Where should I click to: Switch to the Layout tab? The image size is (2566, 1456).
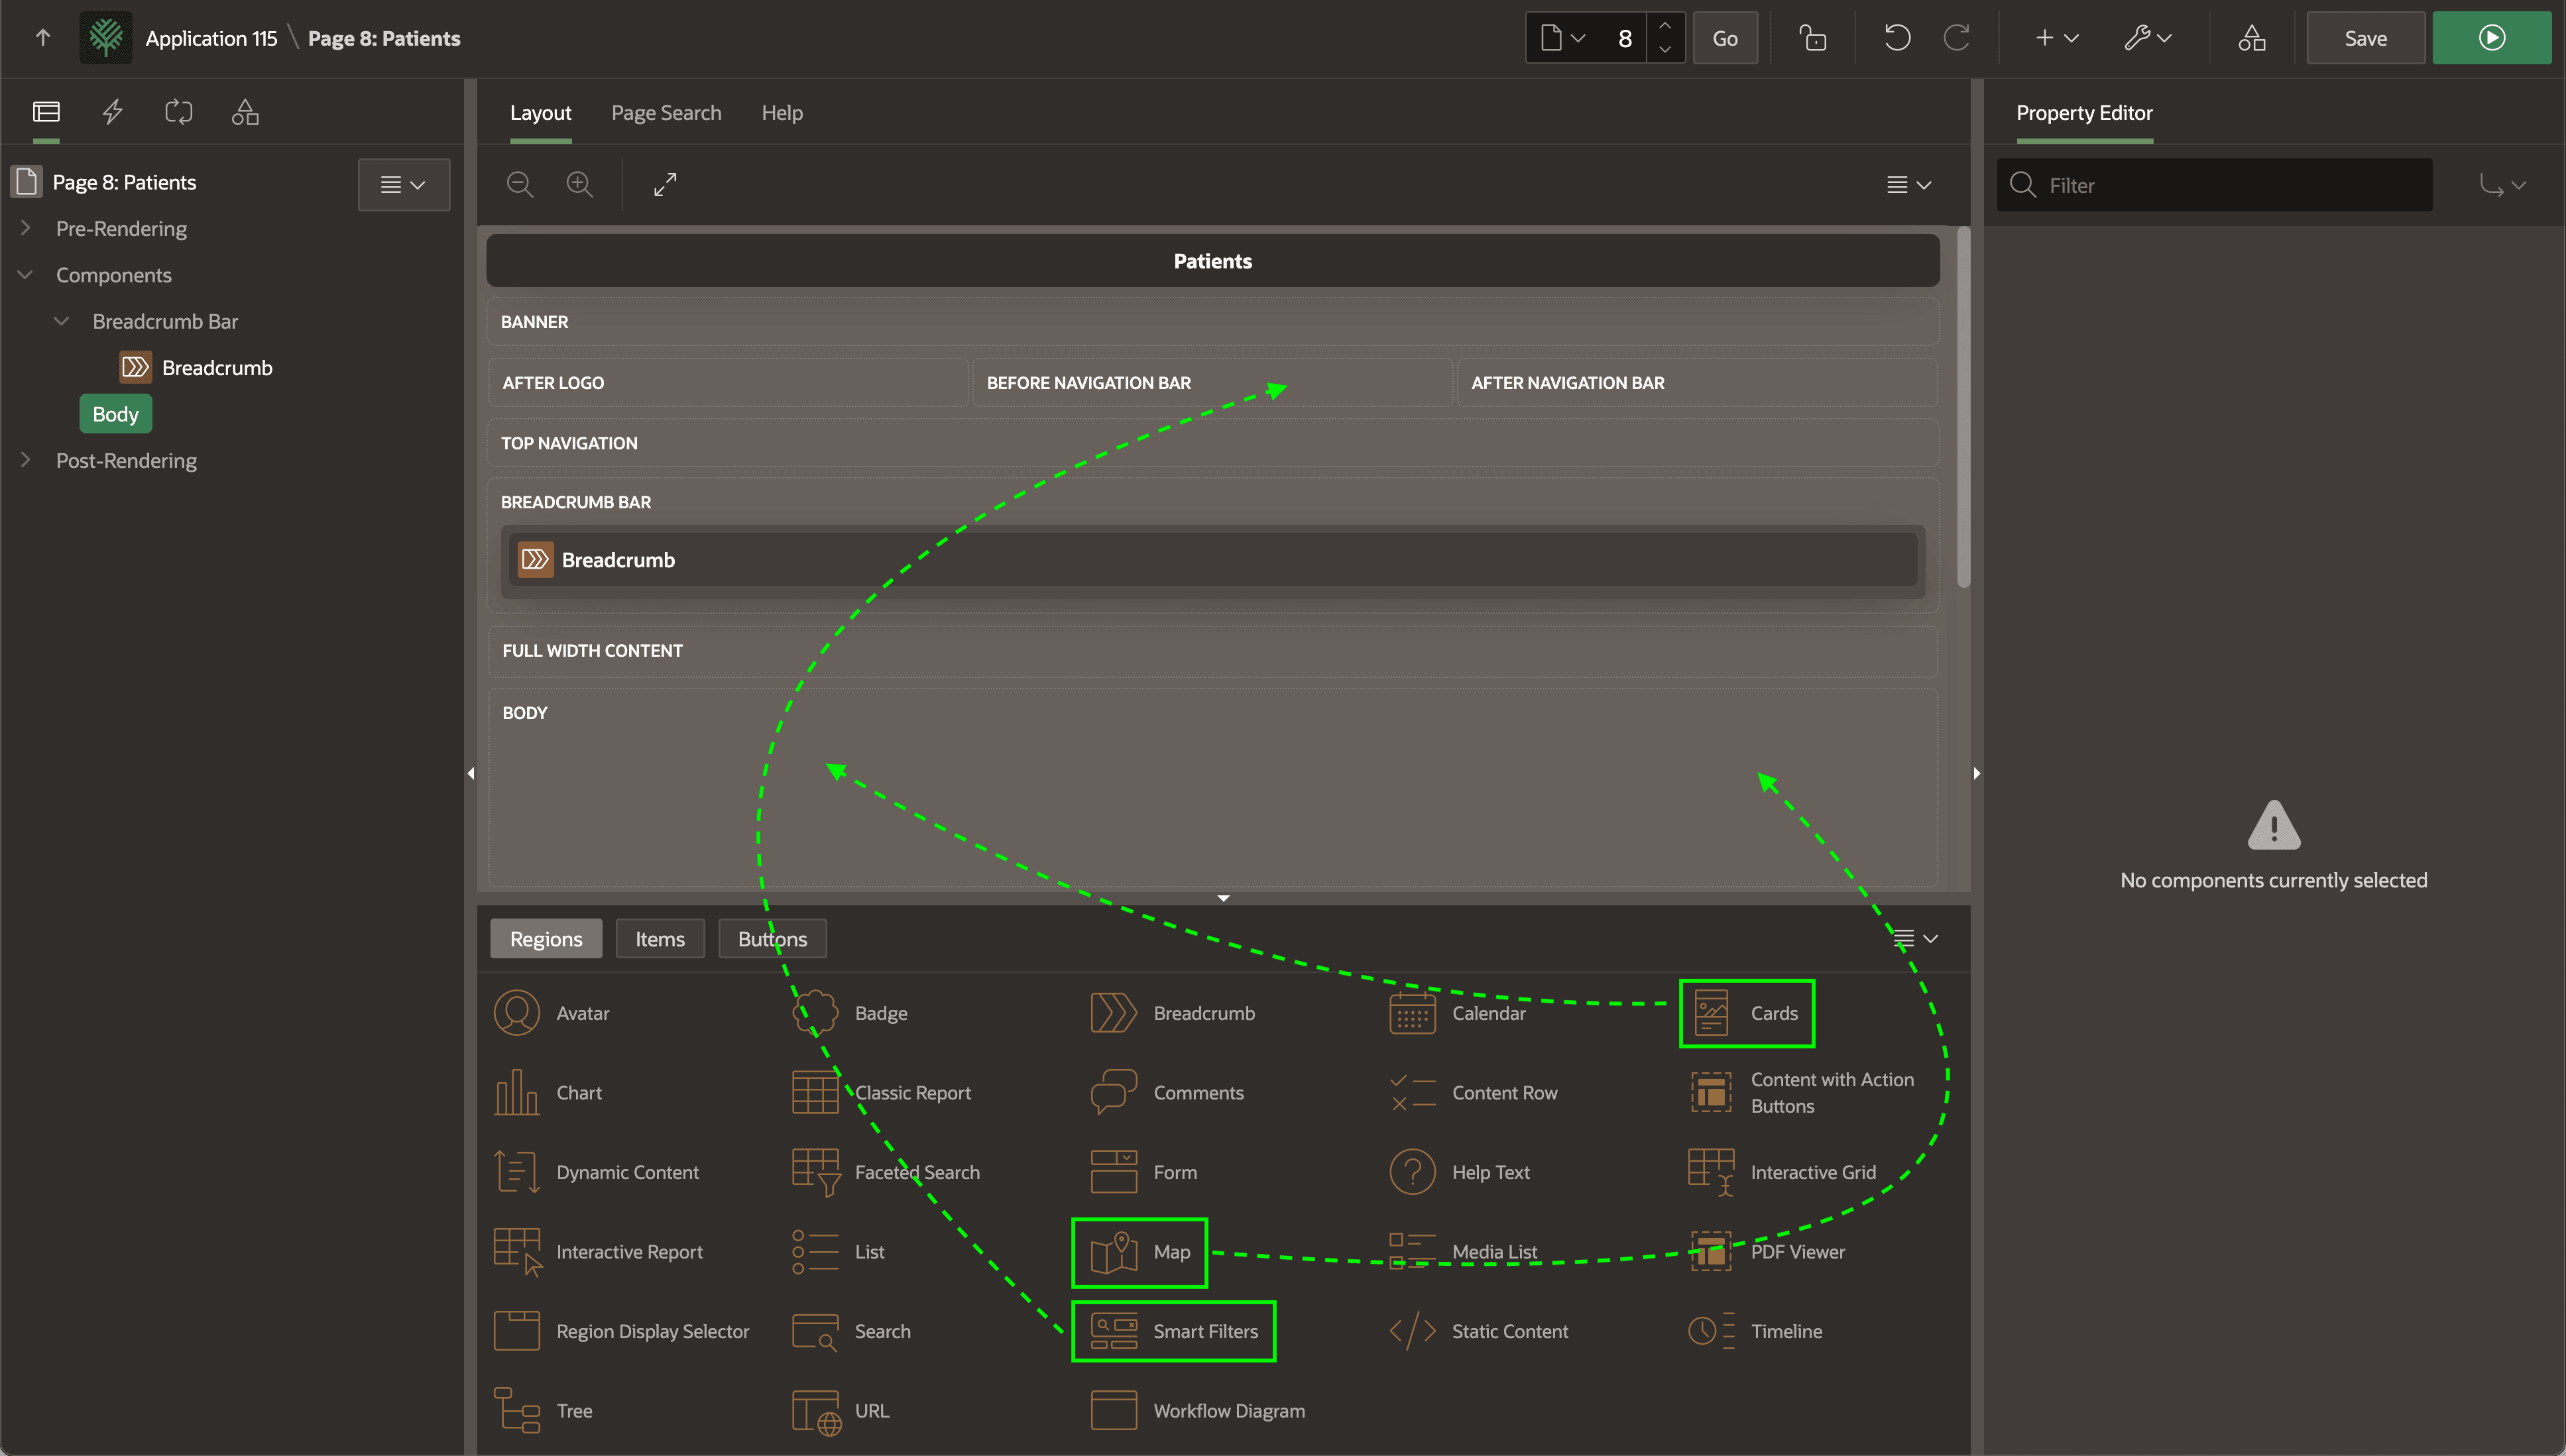pos(540,113)
